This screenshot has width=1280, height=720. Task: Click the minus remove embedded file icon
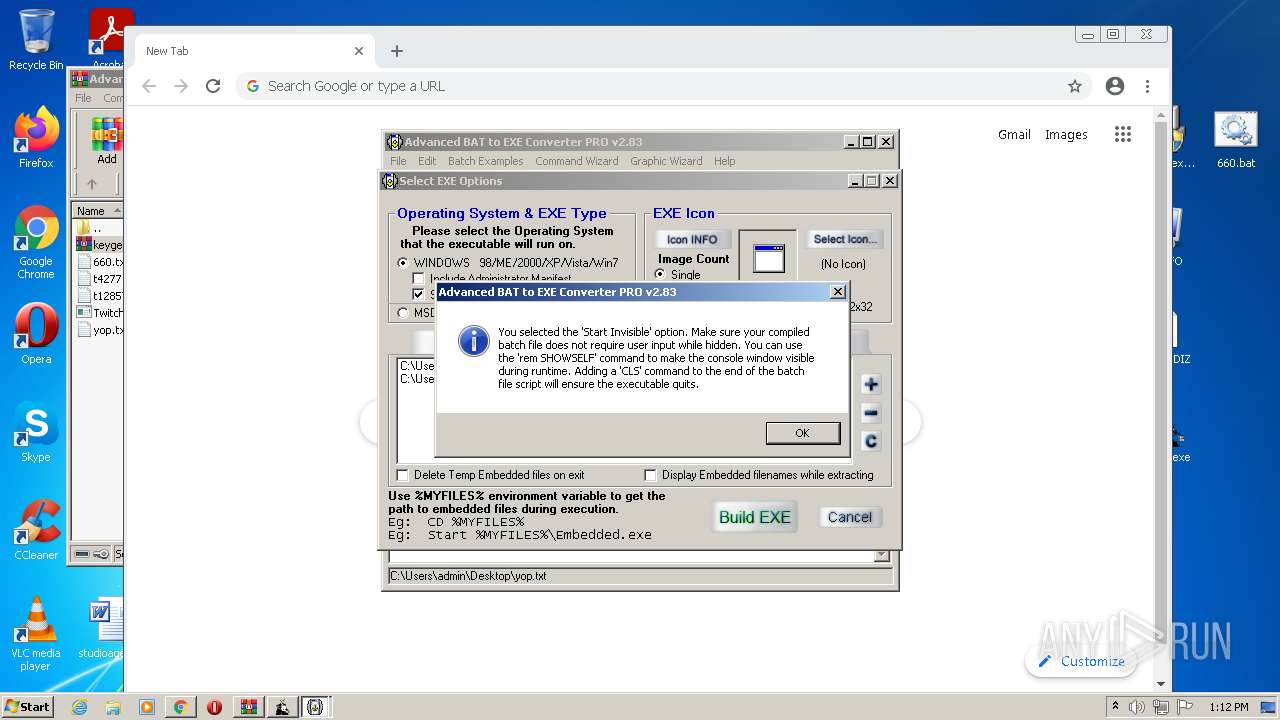click(x=870, y=413)
